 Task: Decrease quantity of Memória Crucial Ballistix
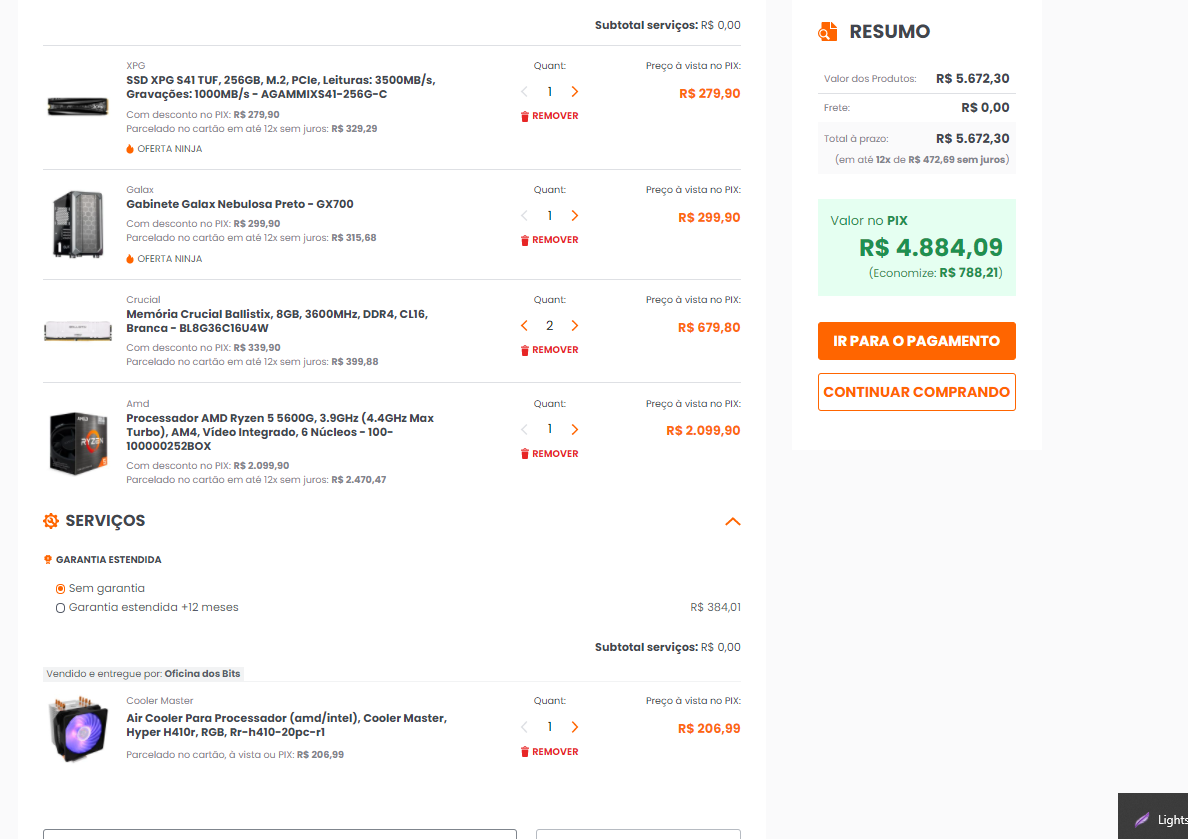(x=524, y=326)
